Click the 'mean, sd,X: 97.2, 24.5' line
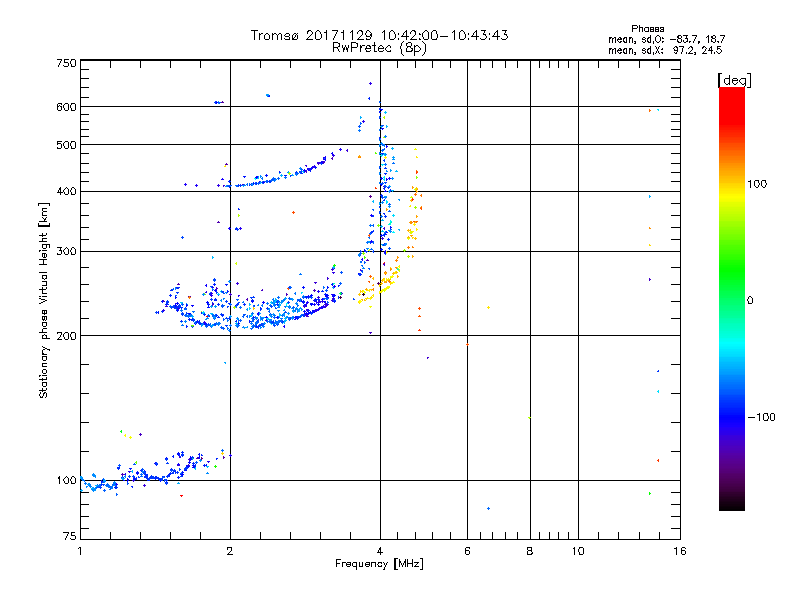800x600 pixels. [665, 50]
